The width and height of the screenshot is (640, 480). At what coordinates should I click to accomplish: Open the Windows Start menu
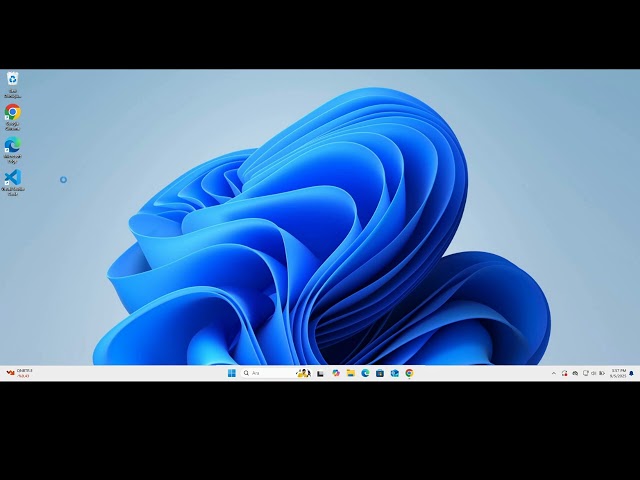pos(231,373)
